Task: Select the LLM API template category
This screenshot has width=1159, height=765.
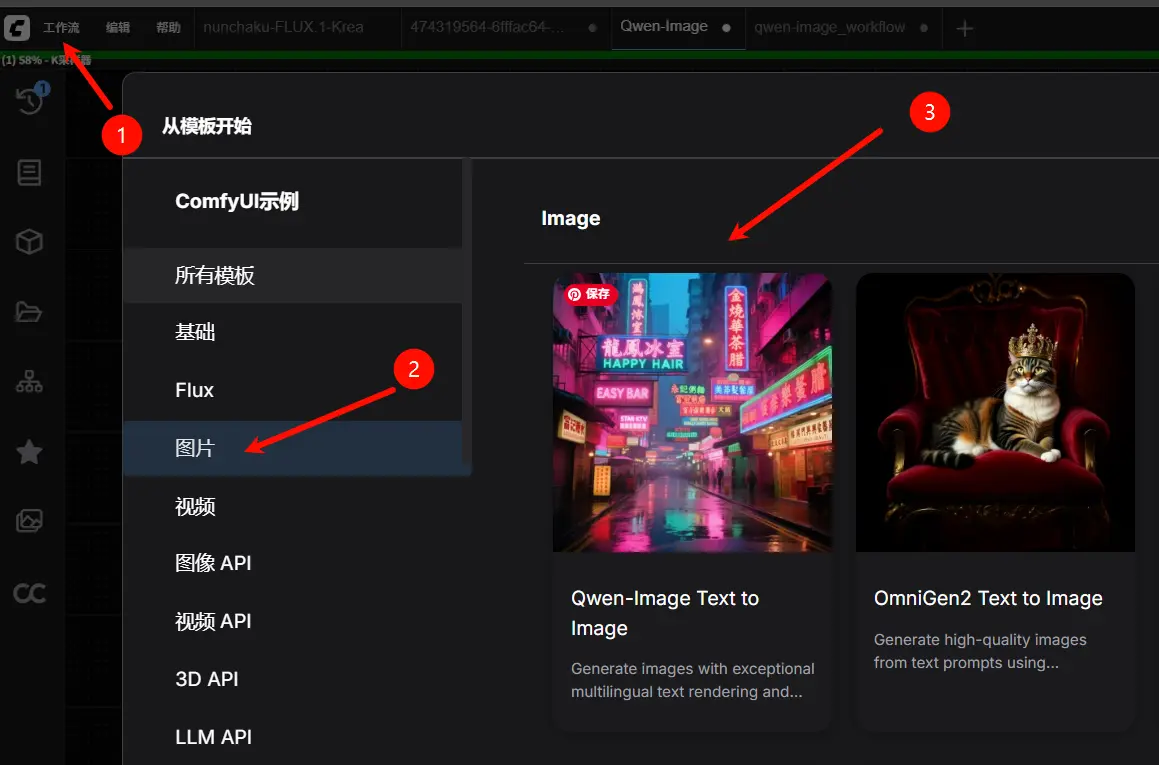Action: [213, 737]
